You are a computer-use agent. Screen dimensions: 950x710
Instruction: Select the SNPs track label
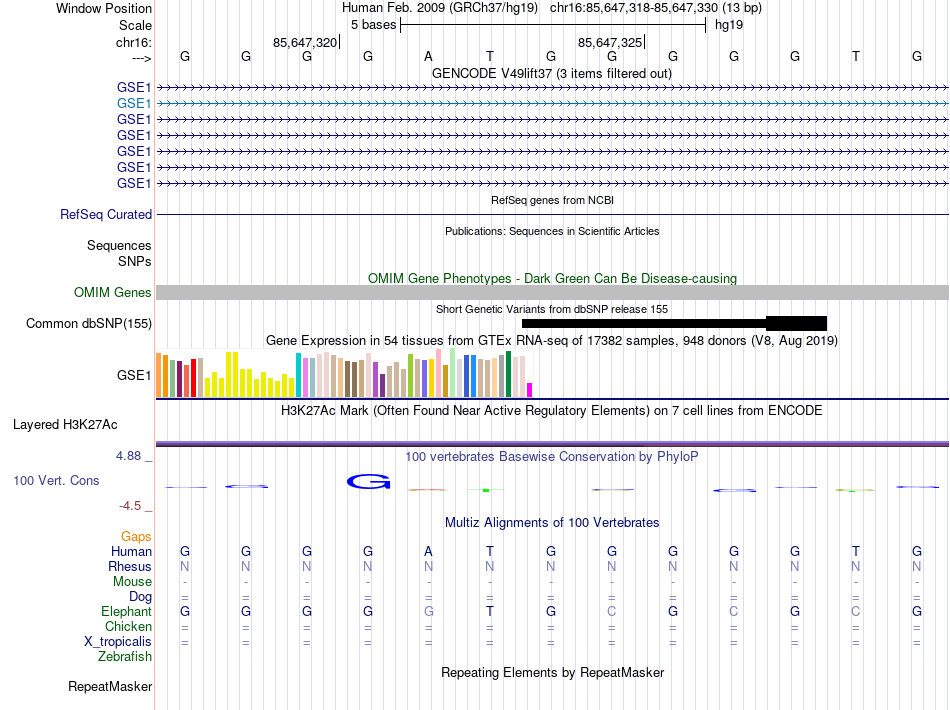(x=135, y=261)
